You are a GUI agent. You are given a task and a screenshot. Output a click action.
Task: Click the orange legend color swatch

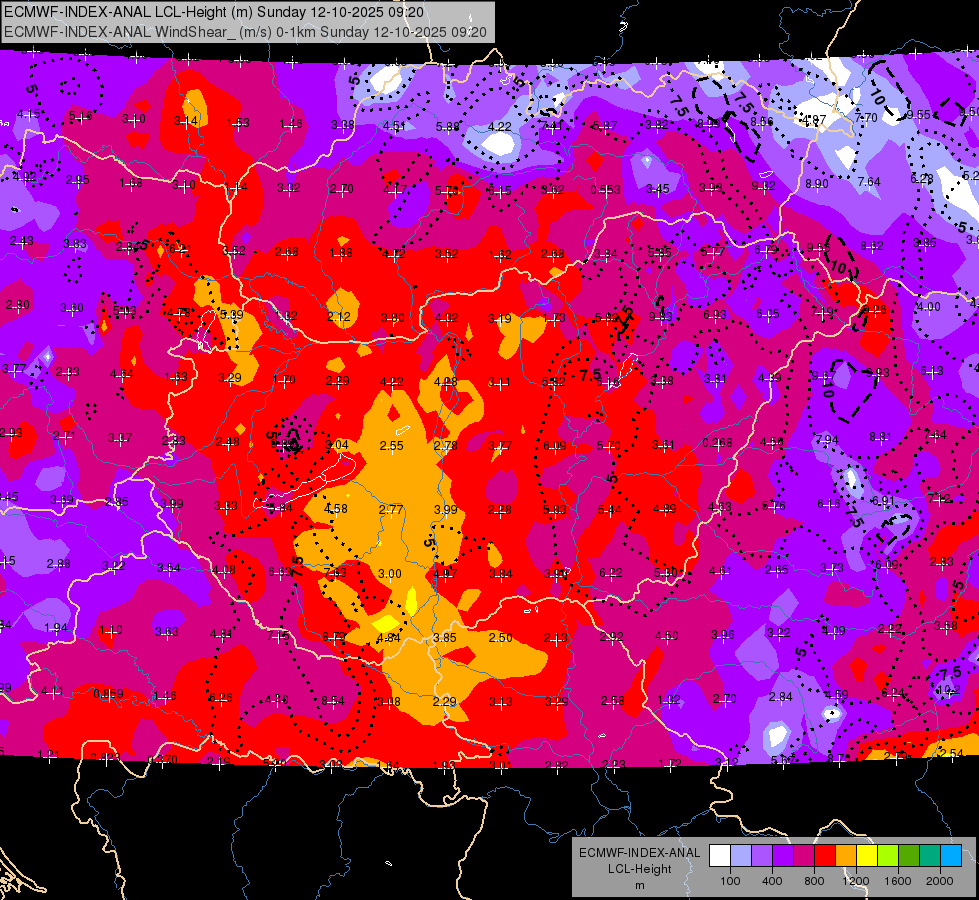click(x=846, y=855)
